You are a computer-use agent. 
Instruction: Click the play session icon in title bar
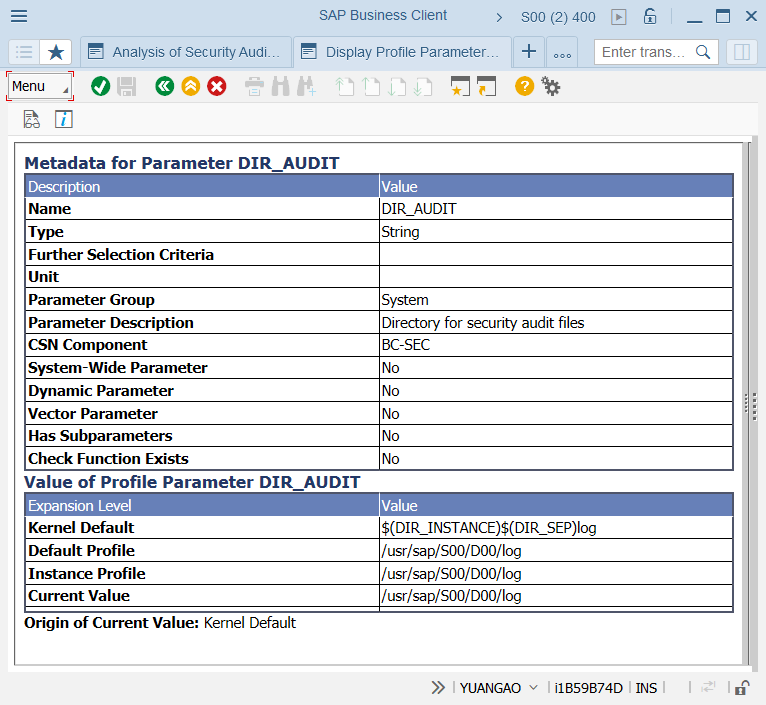(x=618, y=17)
